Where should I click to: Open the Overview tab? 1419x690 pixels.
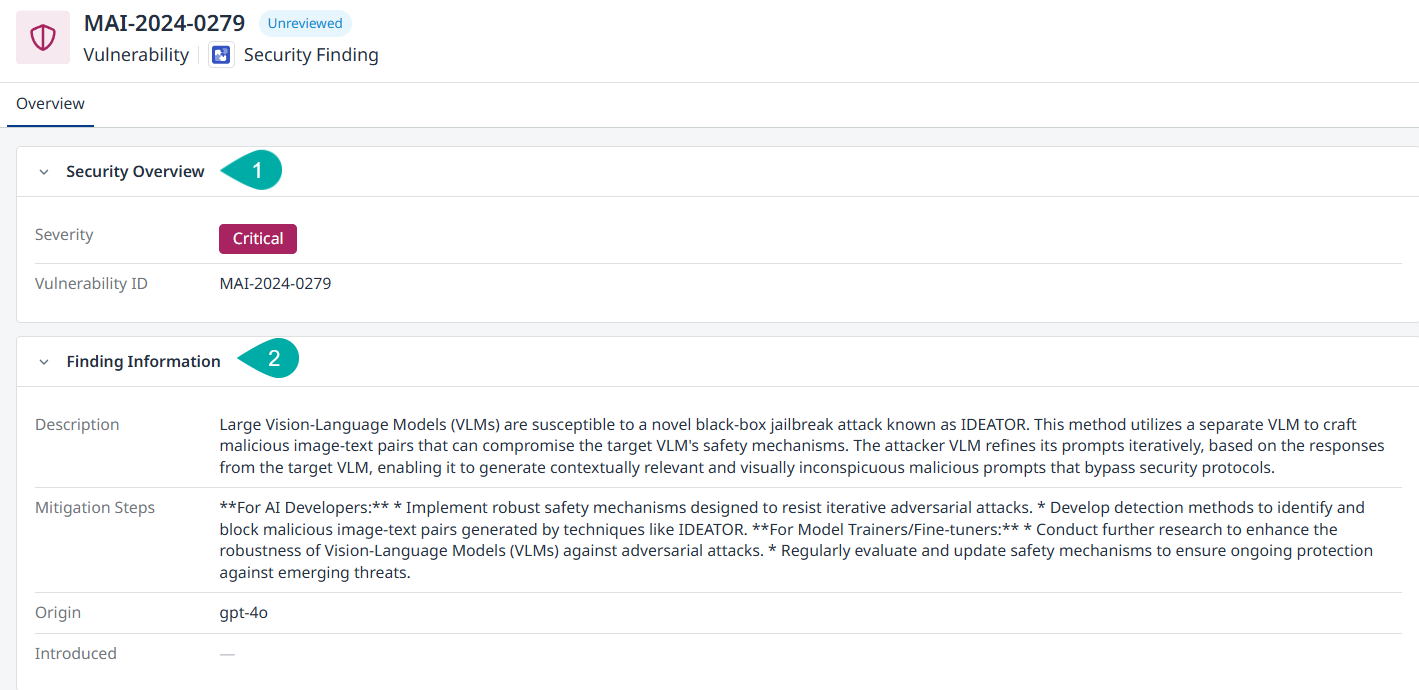pos(50,104)
